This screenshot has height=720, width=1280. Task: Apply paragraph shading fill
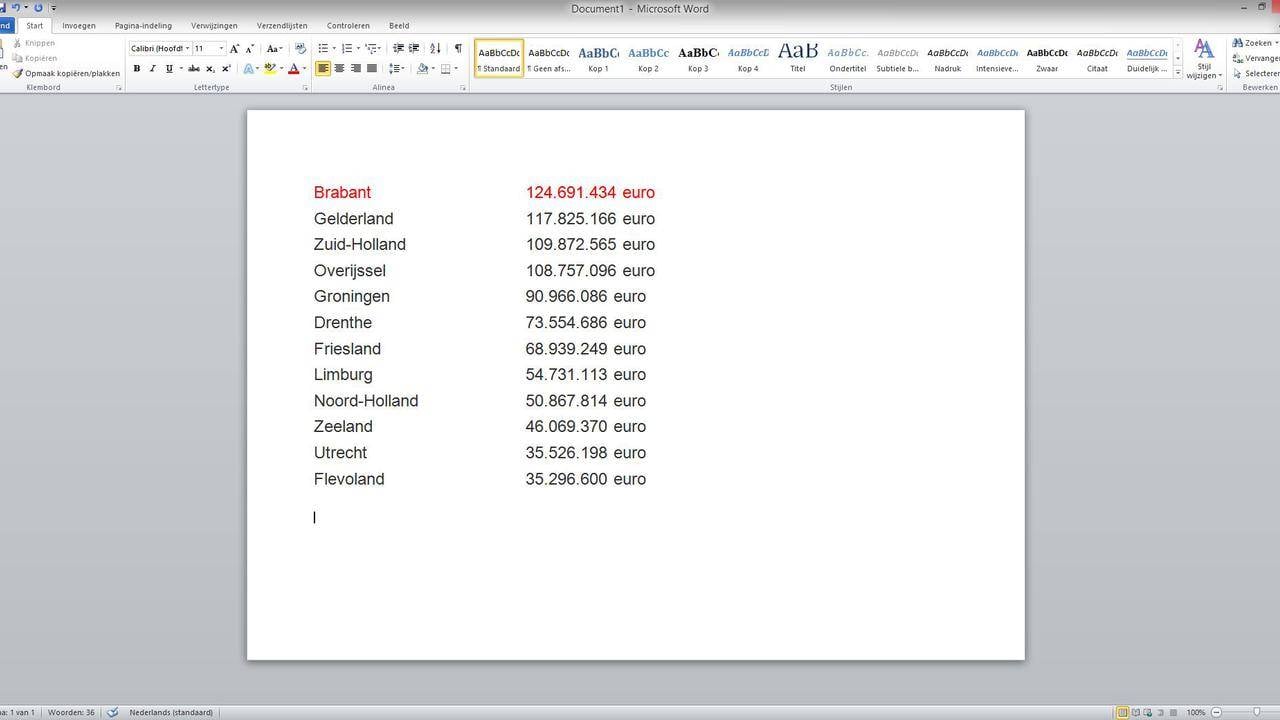pos(422,69)
